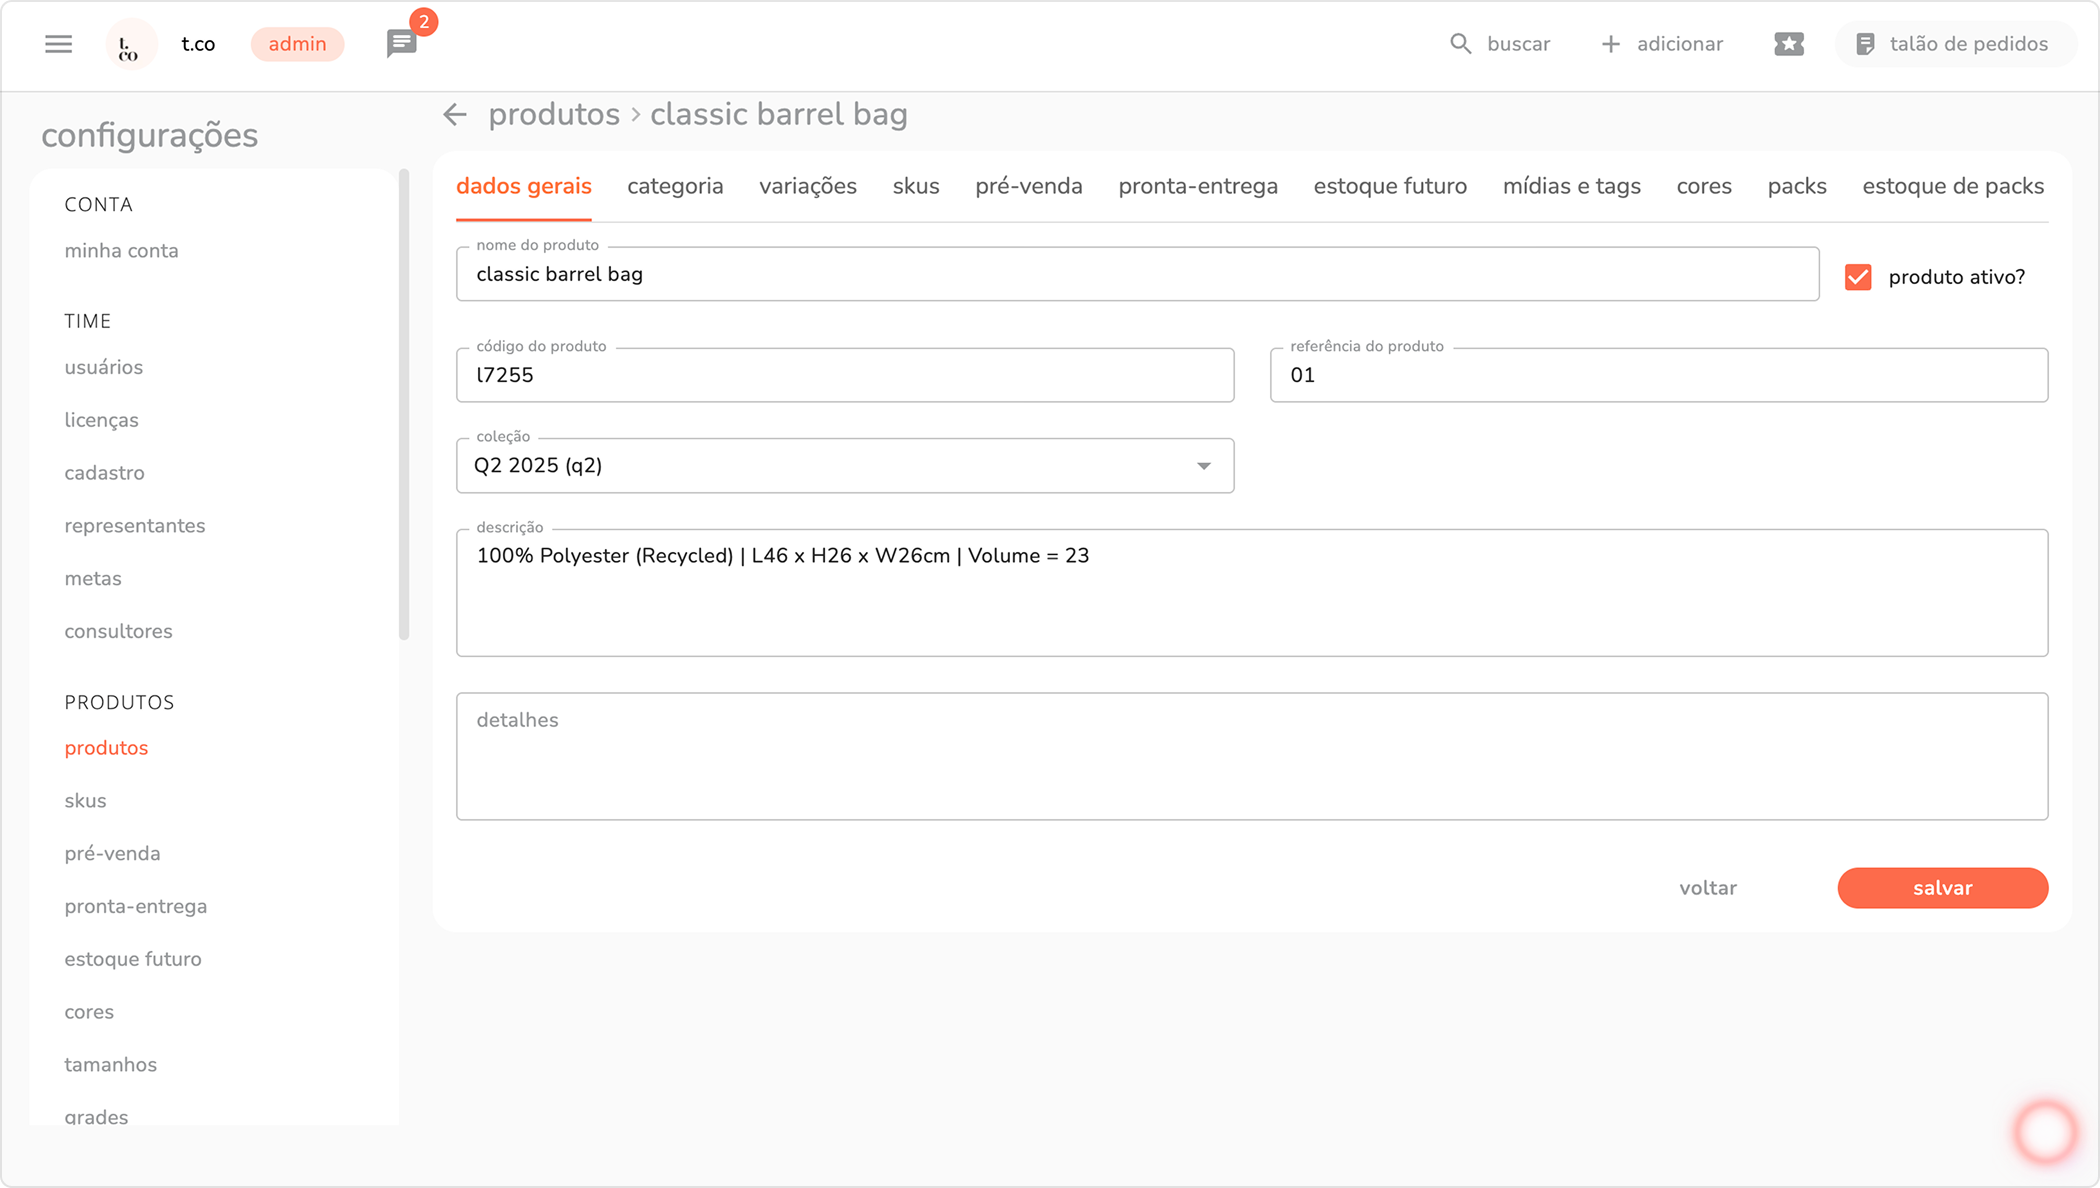Open representantes in the sidebar
The height and width of the screenshot is (1188, 2100).
pos(135,526)
